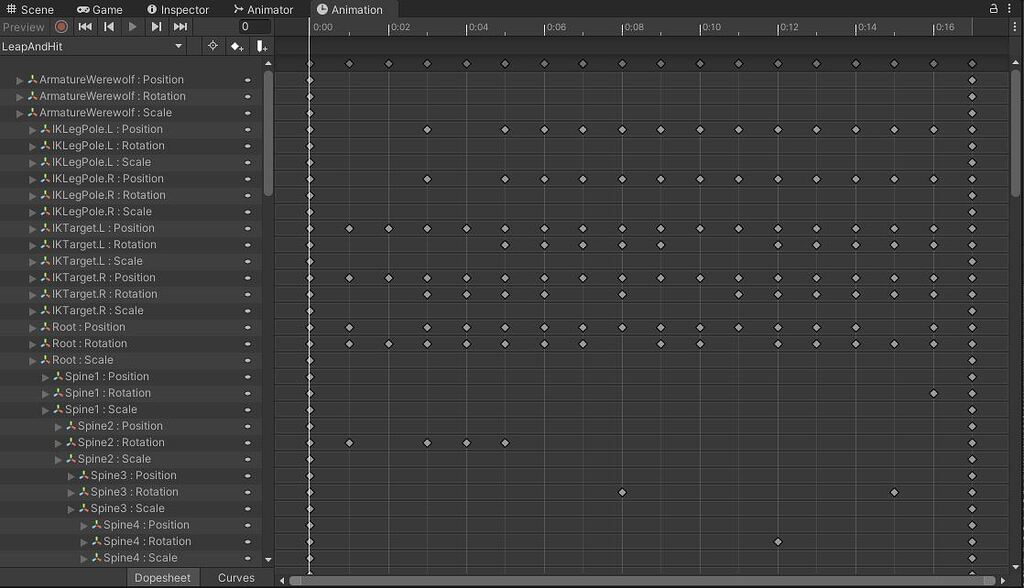Open the Animator tab
1024x588 pixels.
[x=263, y=9]
